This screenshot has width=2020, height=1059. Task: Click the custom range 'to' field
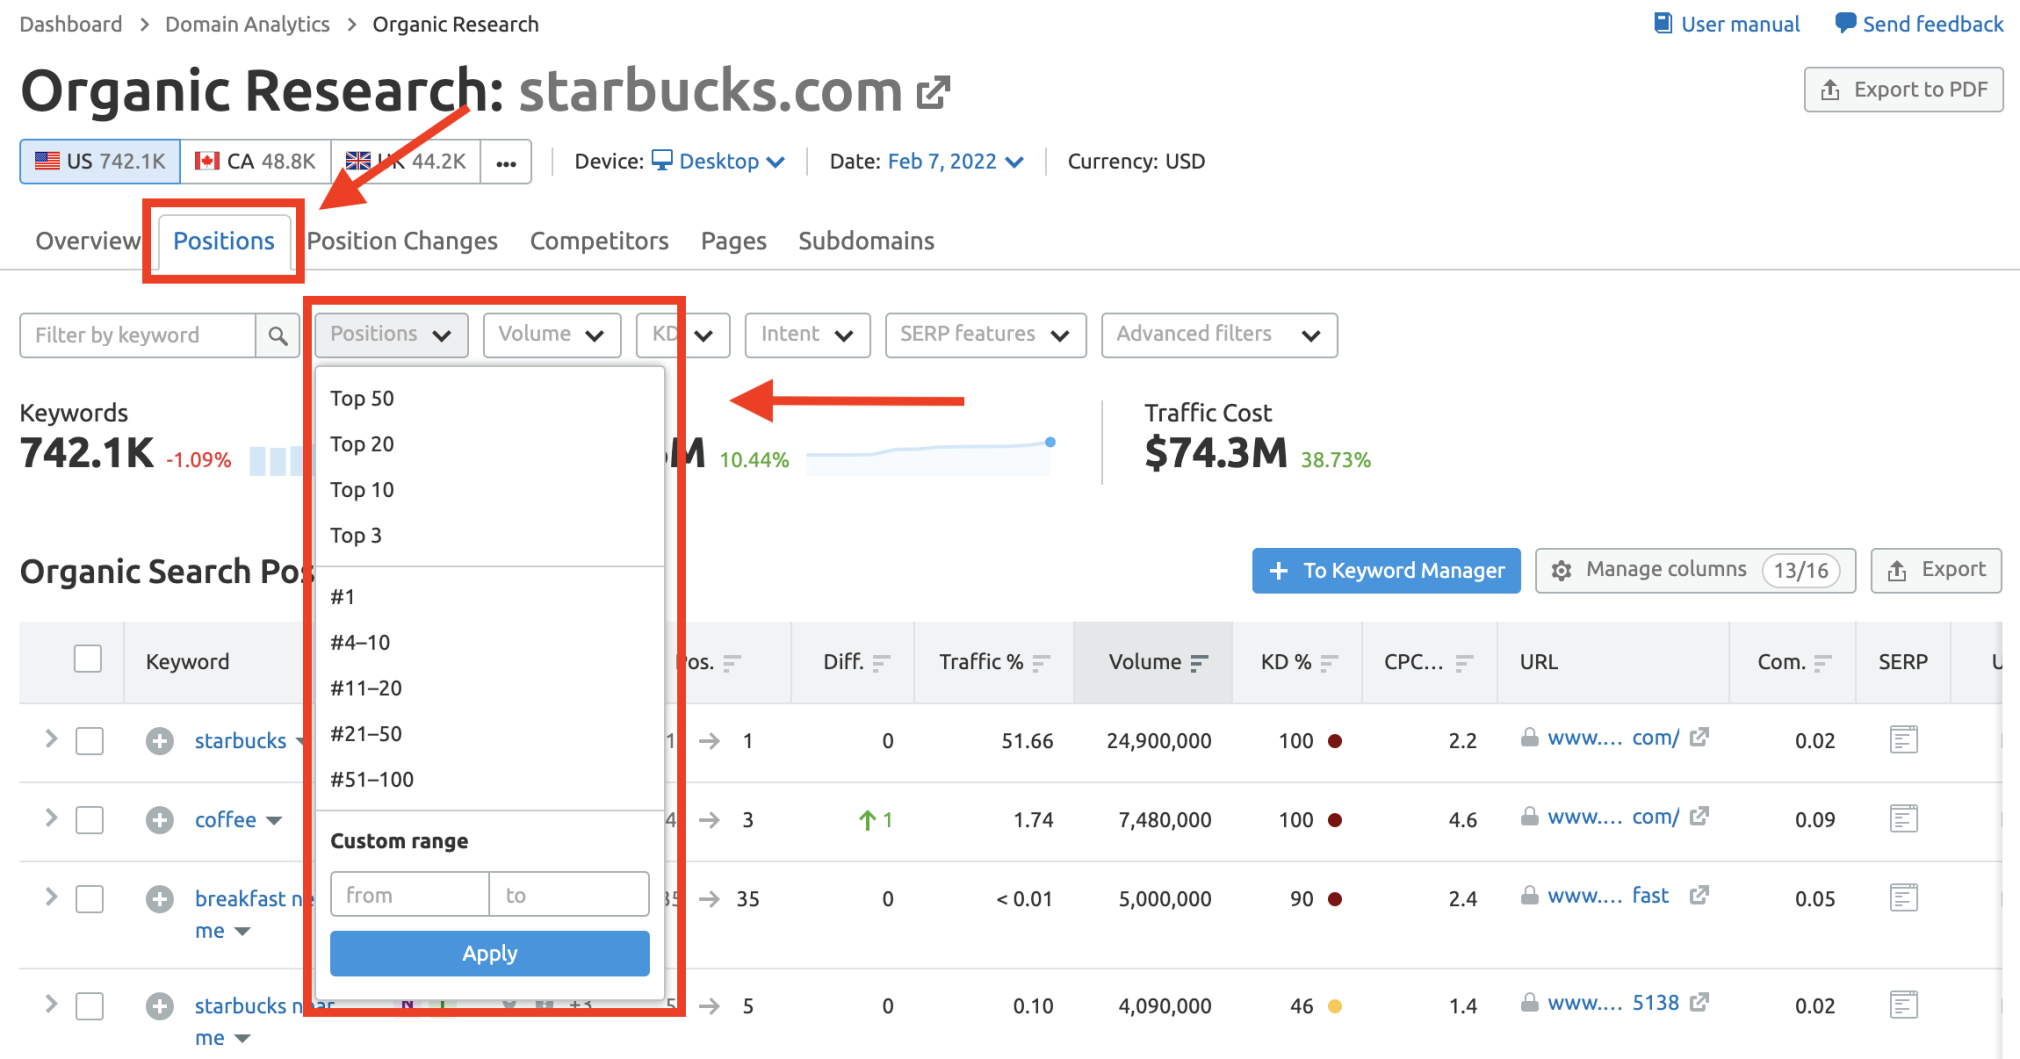pos(569,895)
